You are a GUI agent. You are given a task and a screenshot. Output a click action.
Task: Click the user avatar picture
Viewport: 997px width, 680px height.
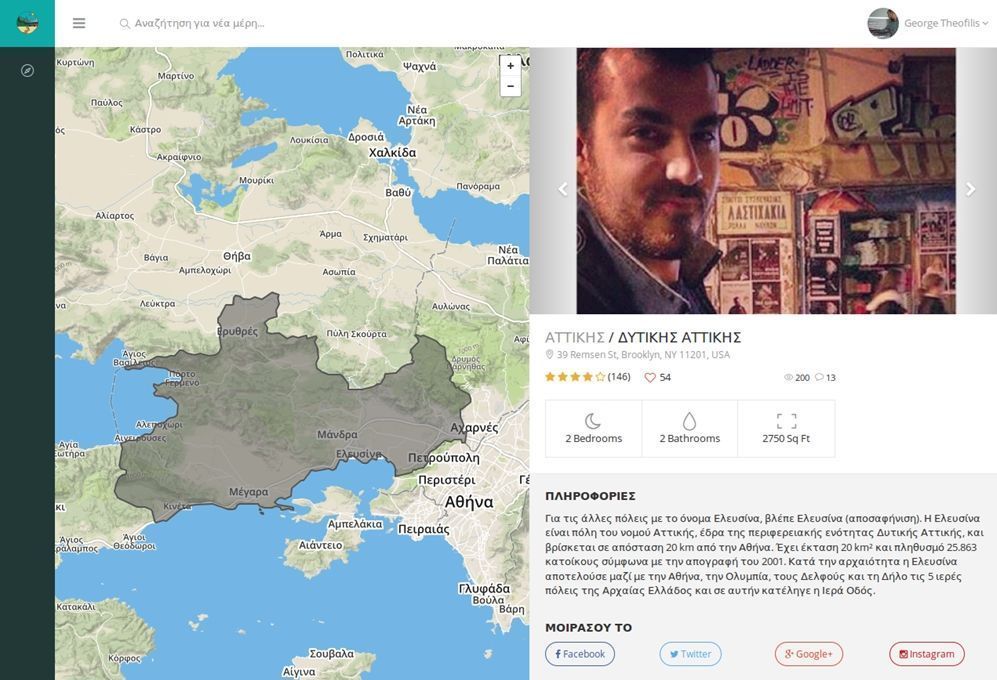[883, 23]
